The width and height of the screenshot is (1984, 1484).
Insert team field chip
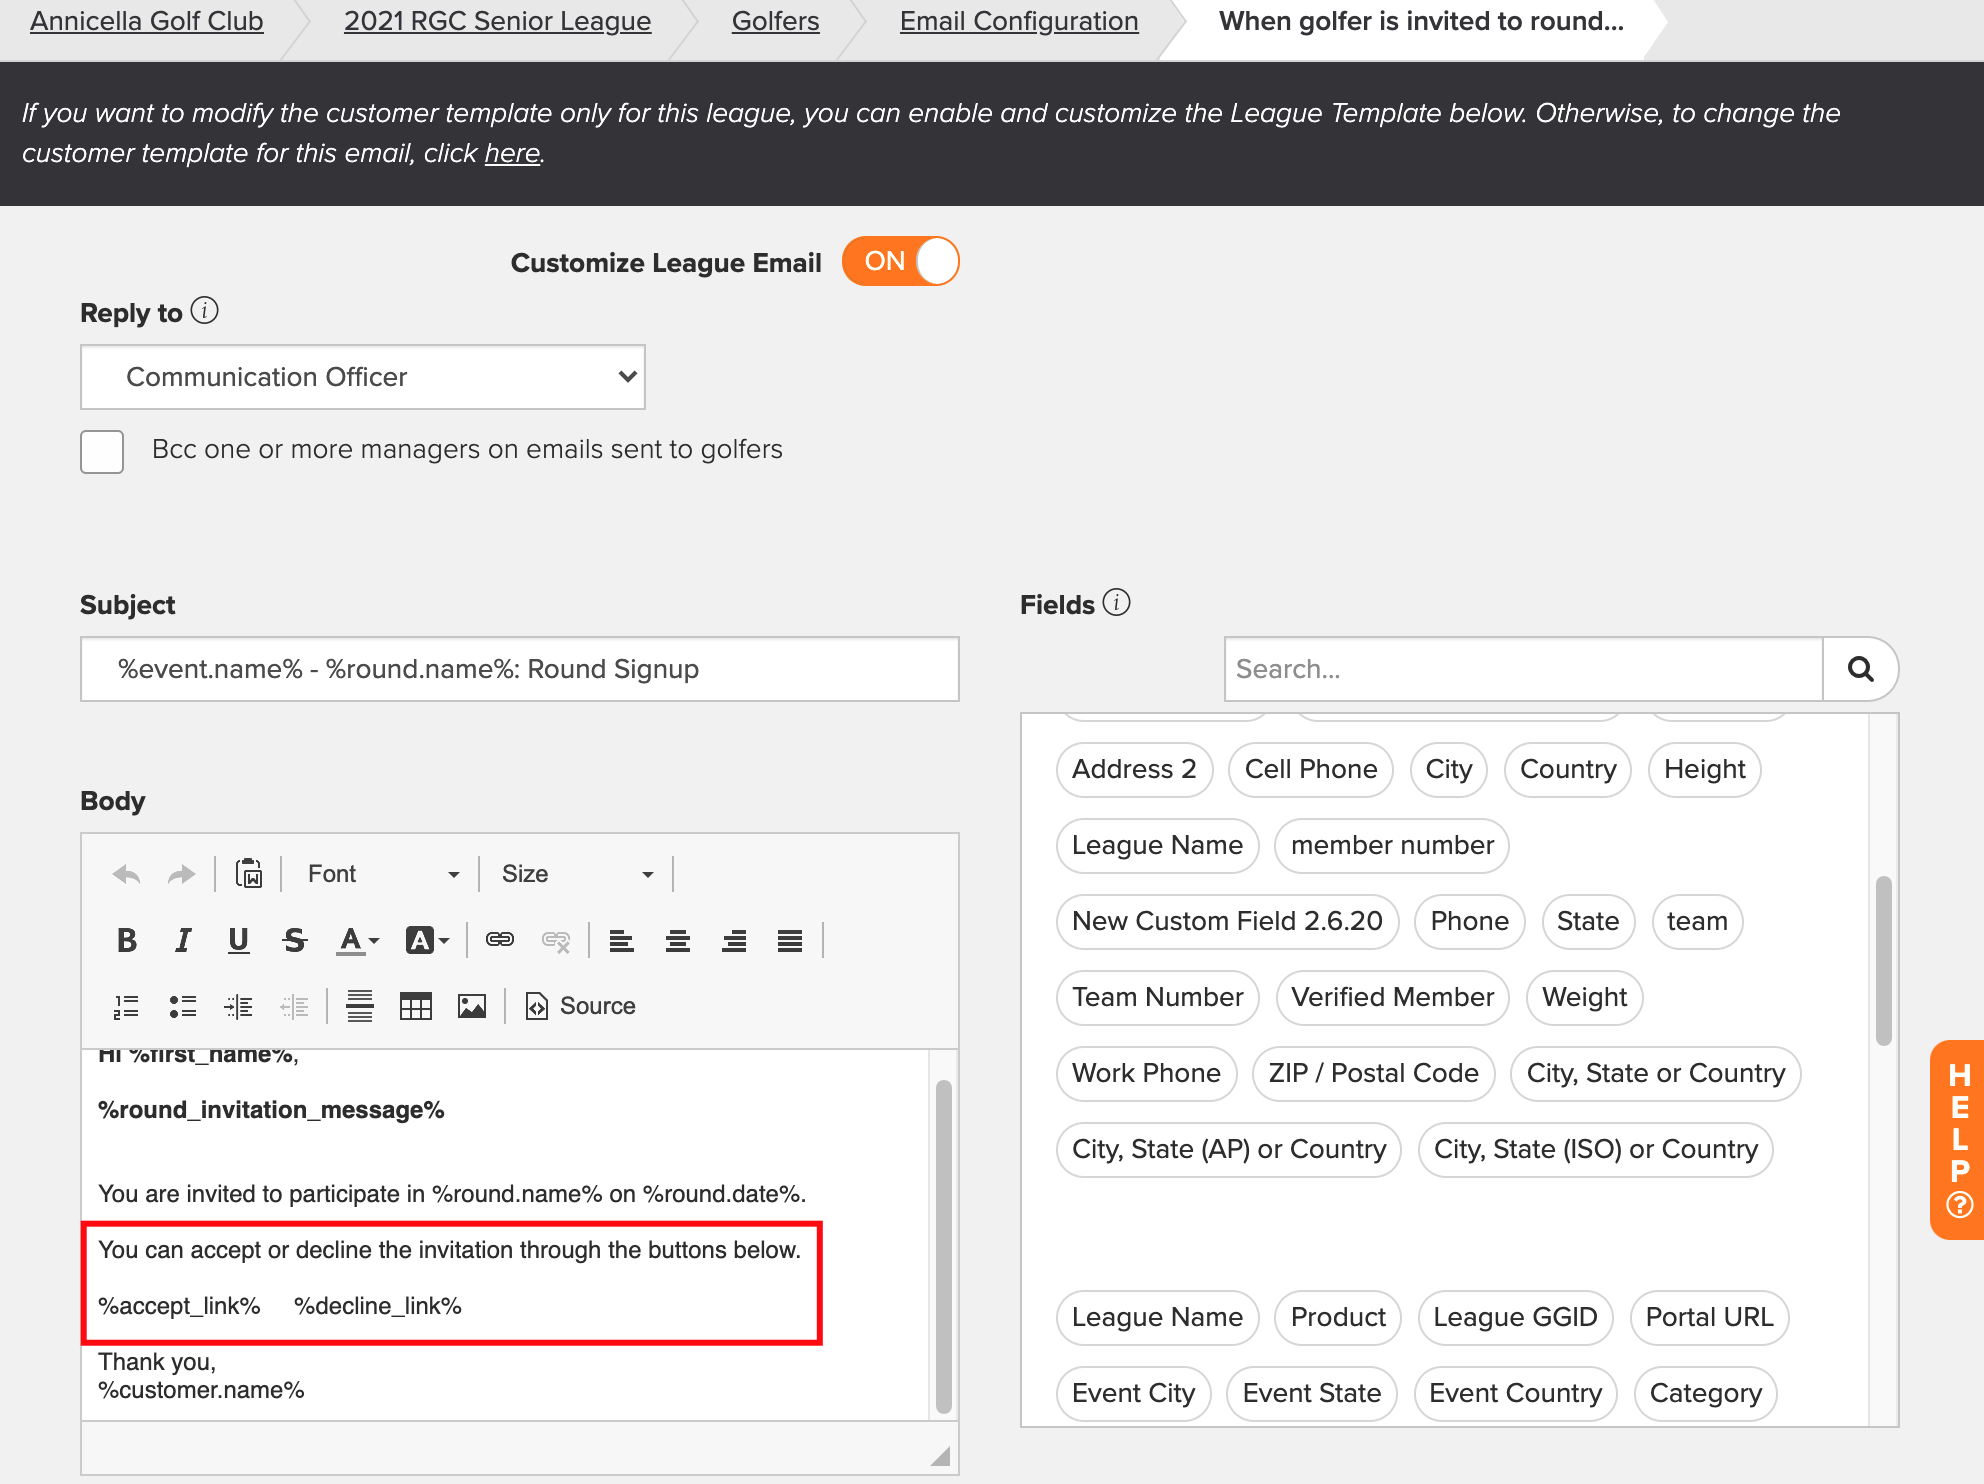(x=1697, y=921)
